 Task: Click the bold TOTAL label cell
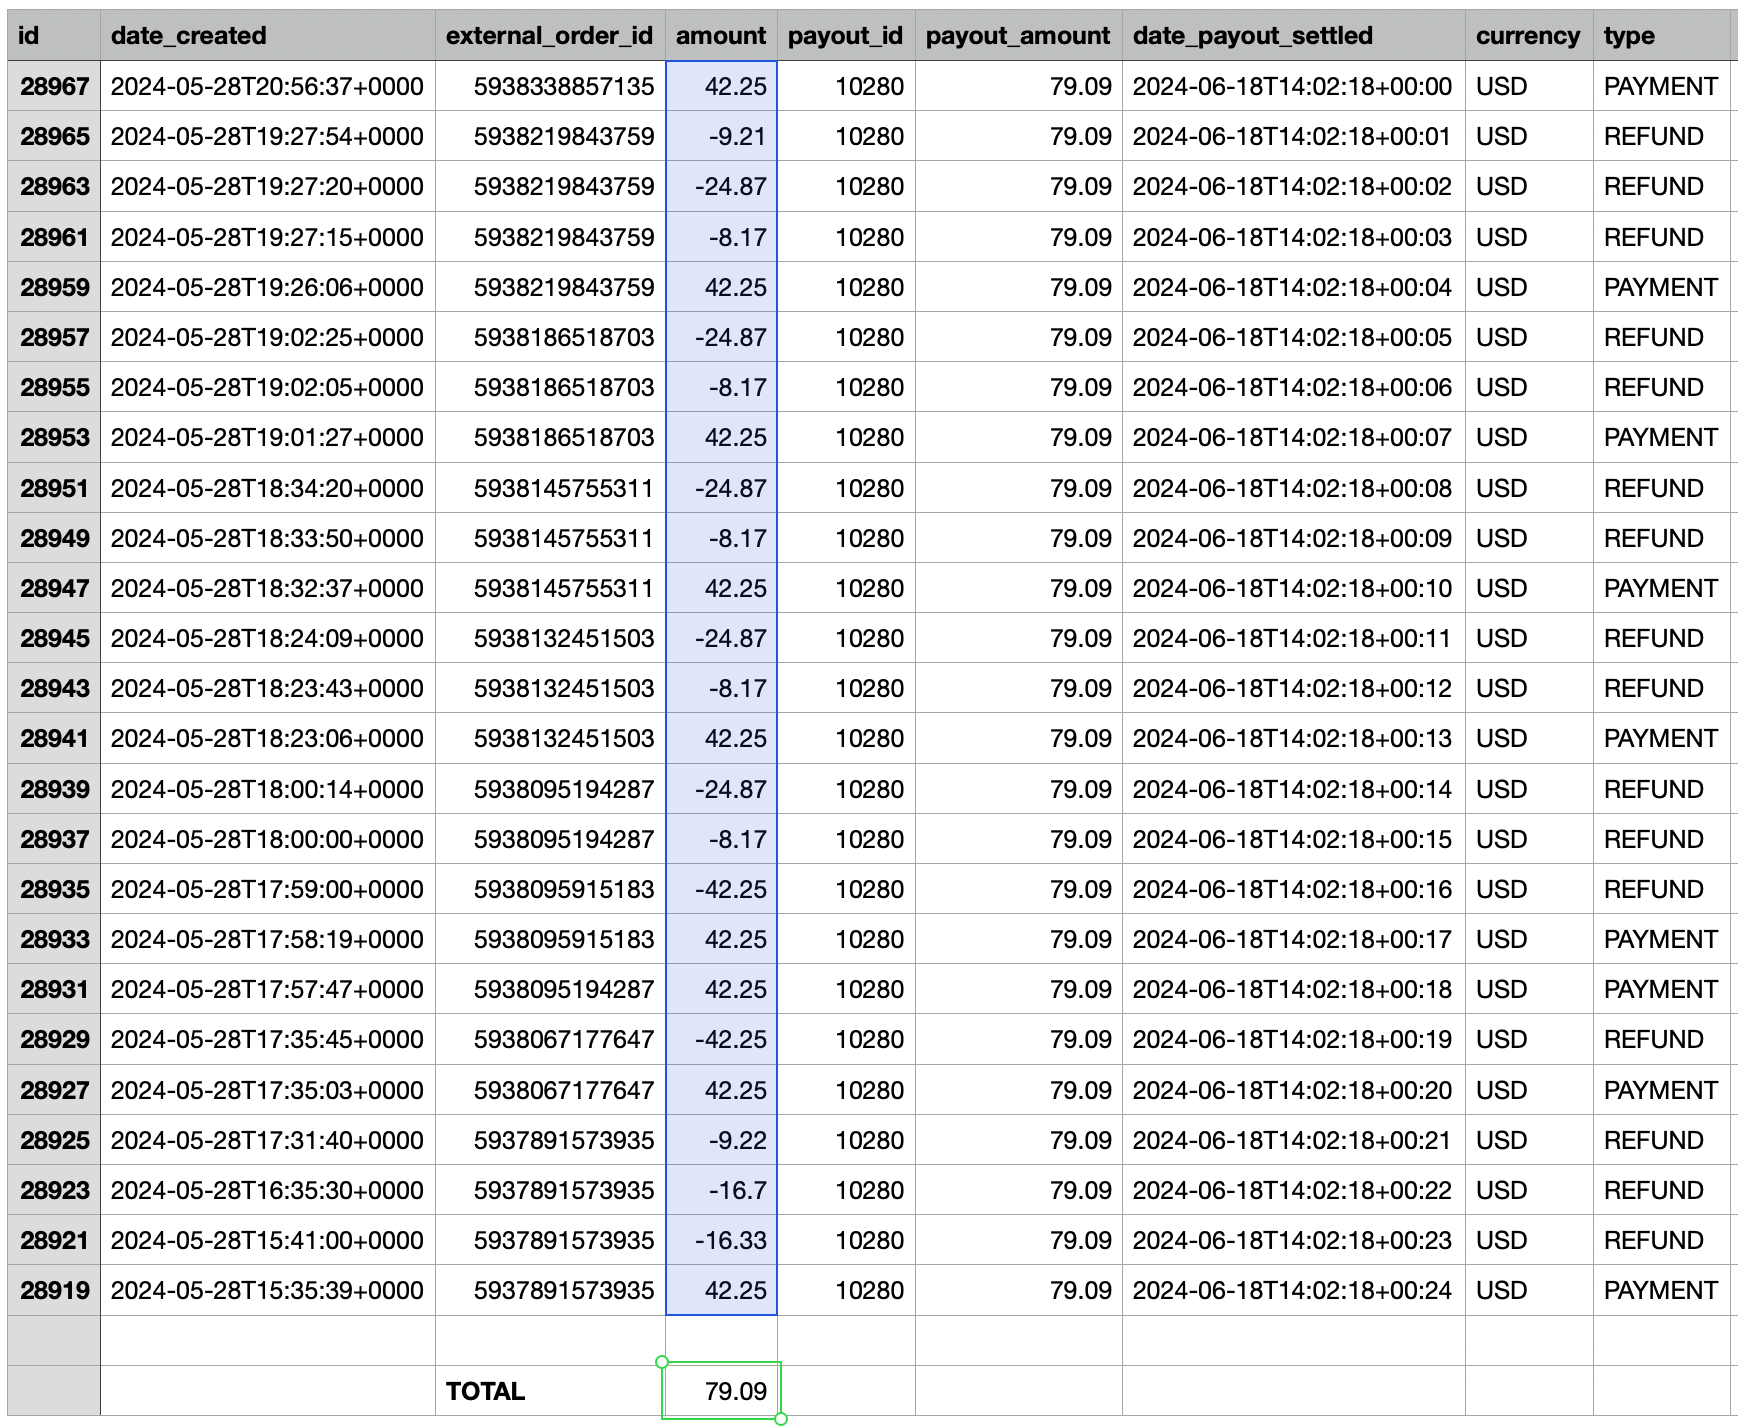[549, 1391]
